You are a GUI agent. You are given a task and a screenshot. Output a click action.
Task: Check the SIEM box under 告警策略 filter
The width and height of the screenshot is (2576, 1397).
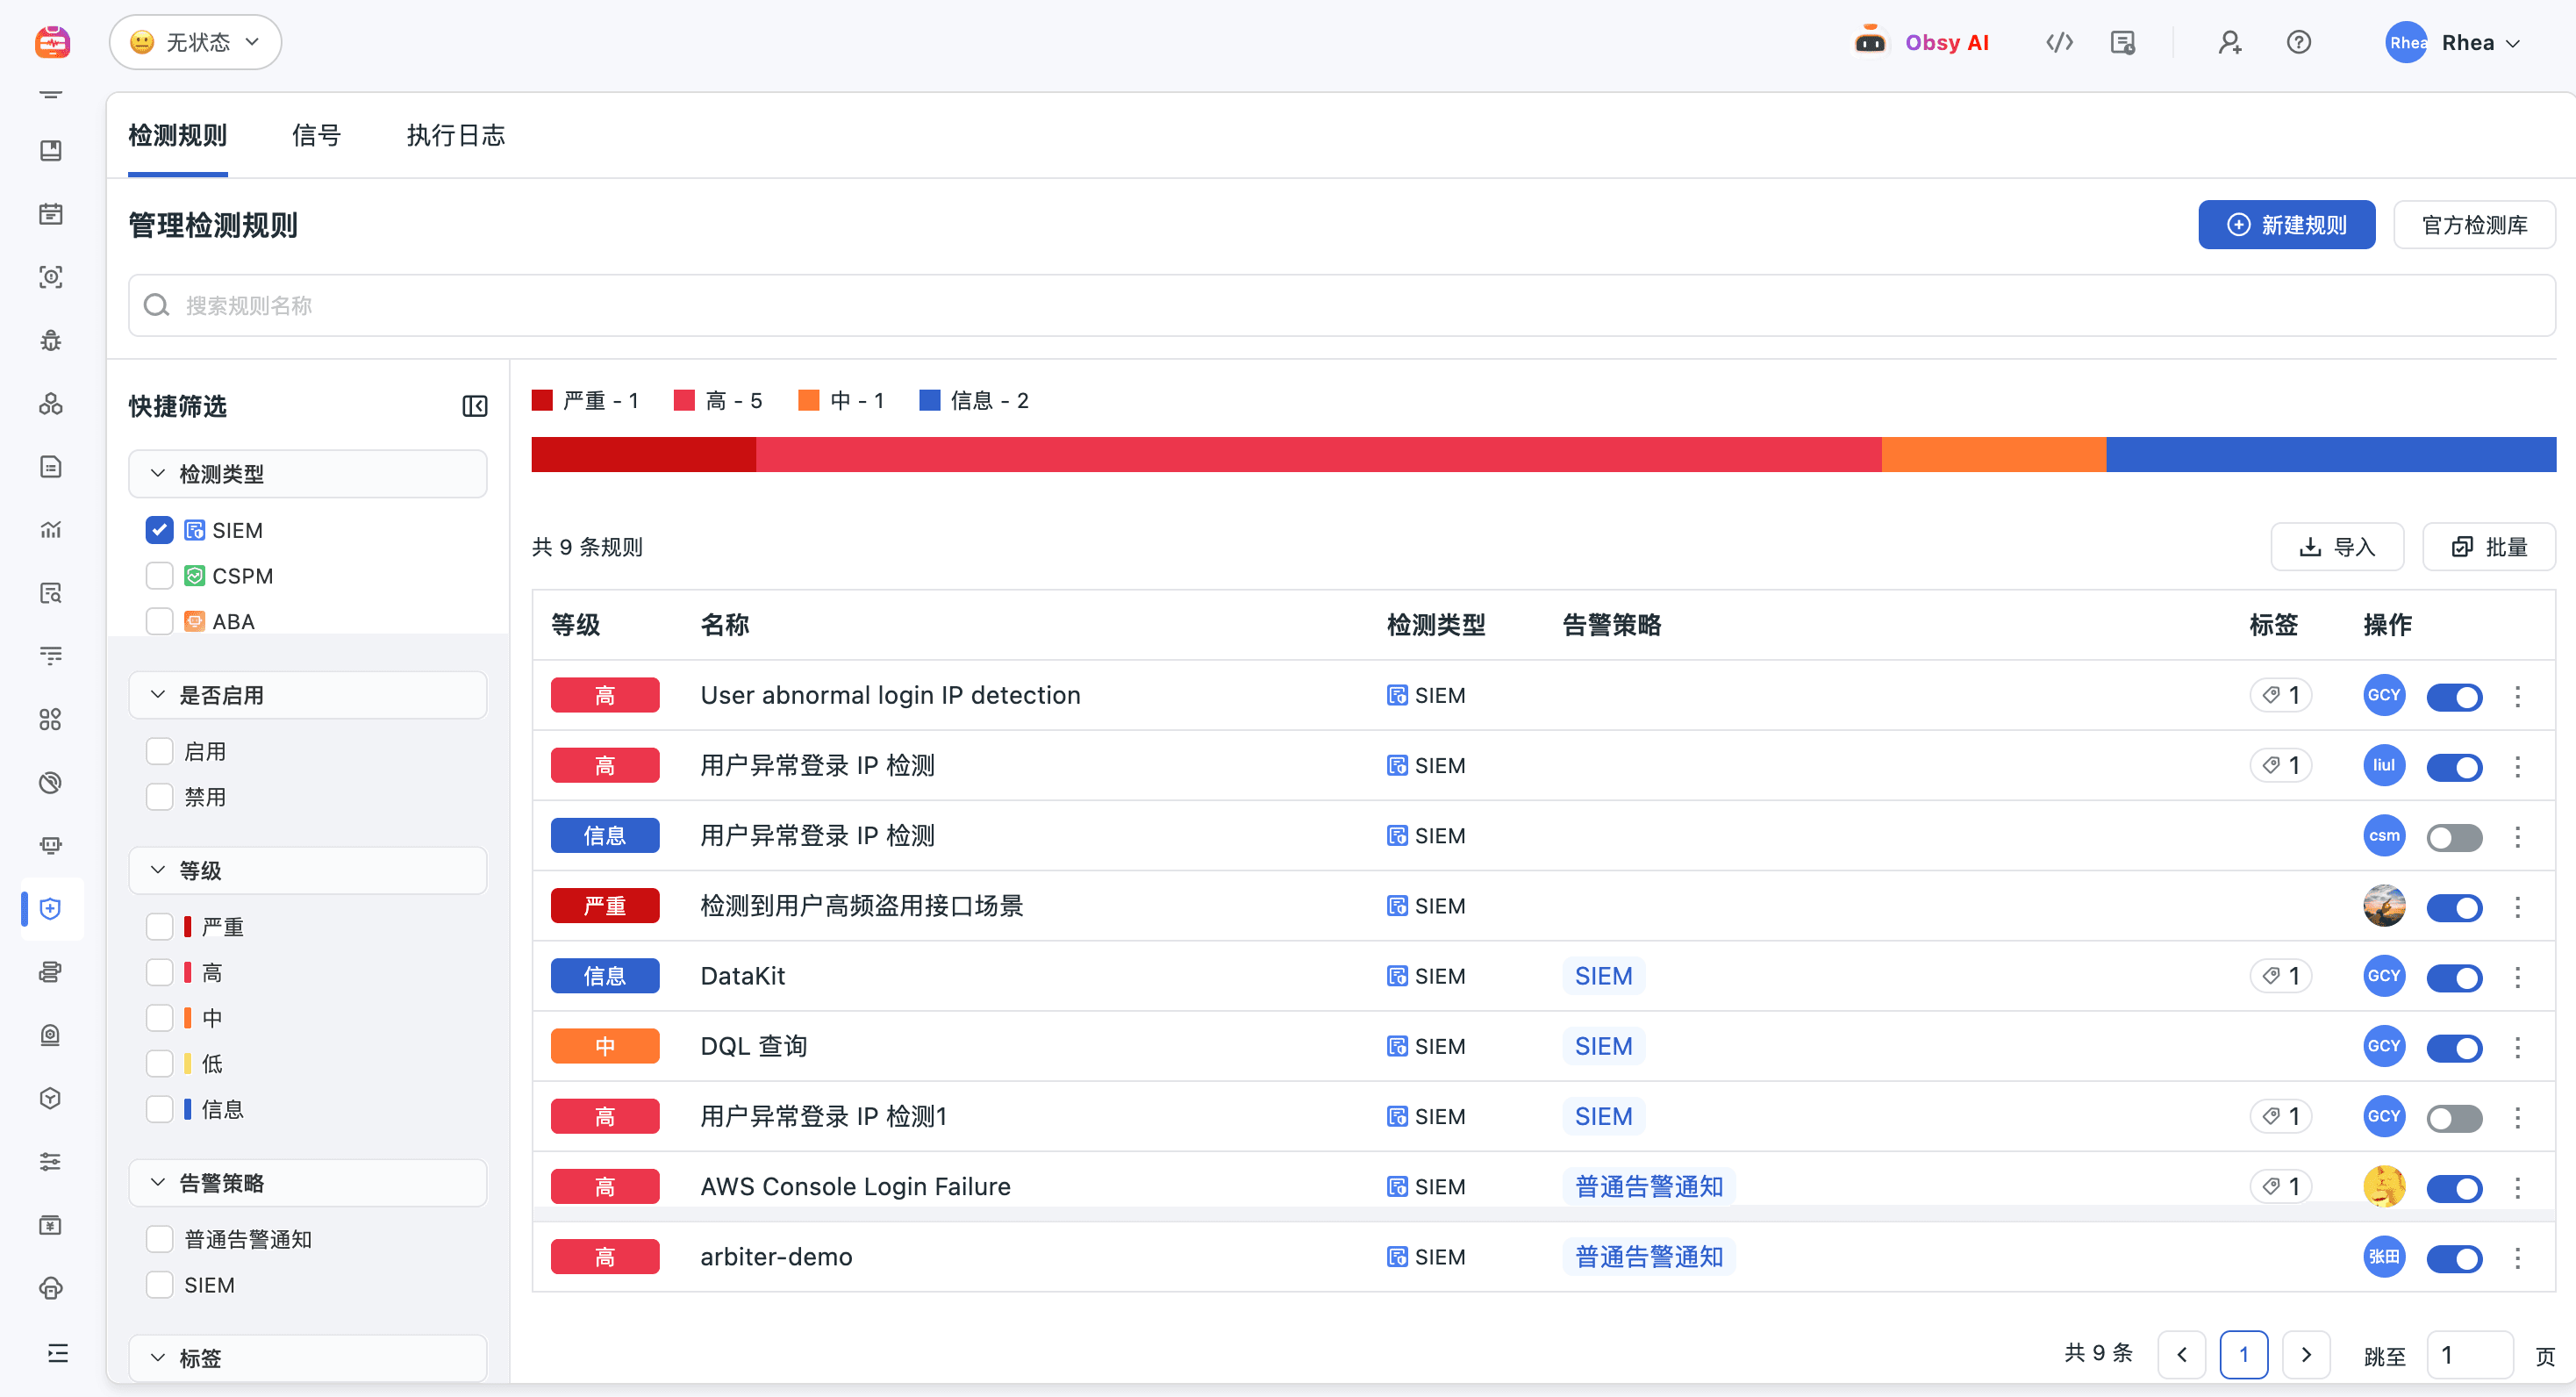(159, 1285)
